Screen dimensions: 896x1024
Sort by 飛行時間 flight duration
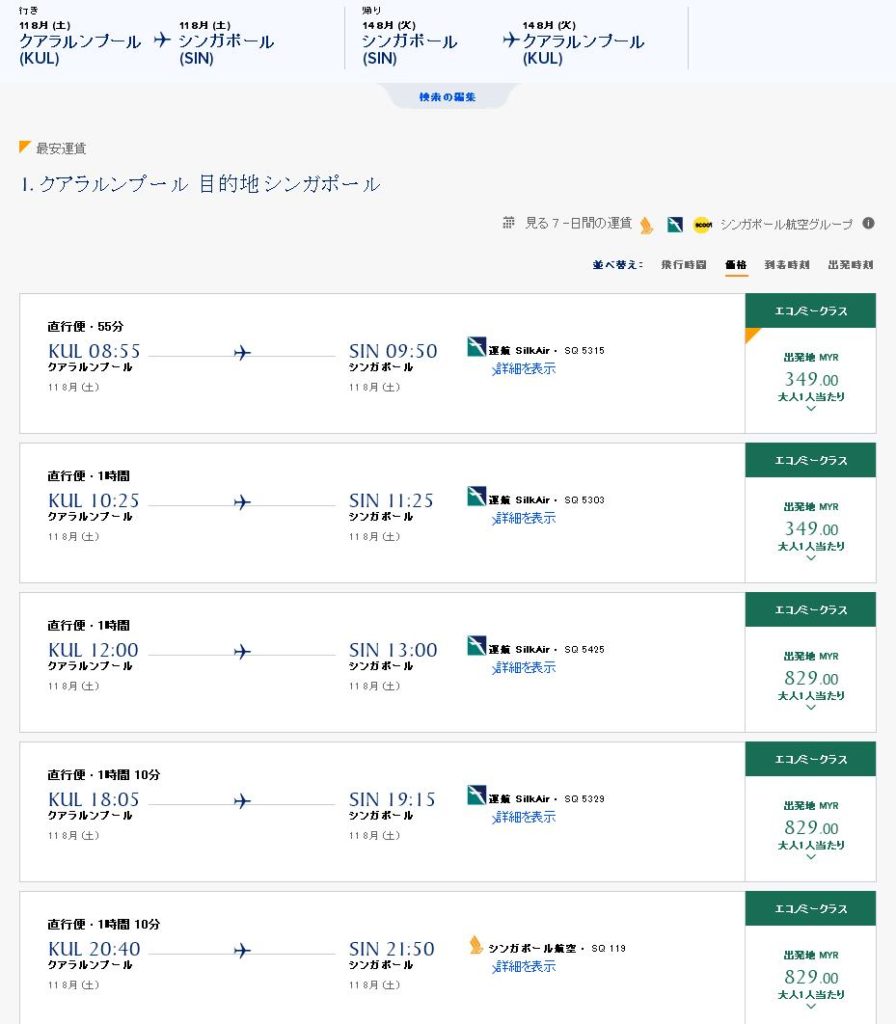(x=683, y=264)
